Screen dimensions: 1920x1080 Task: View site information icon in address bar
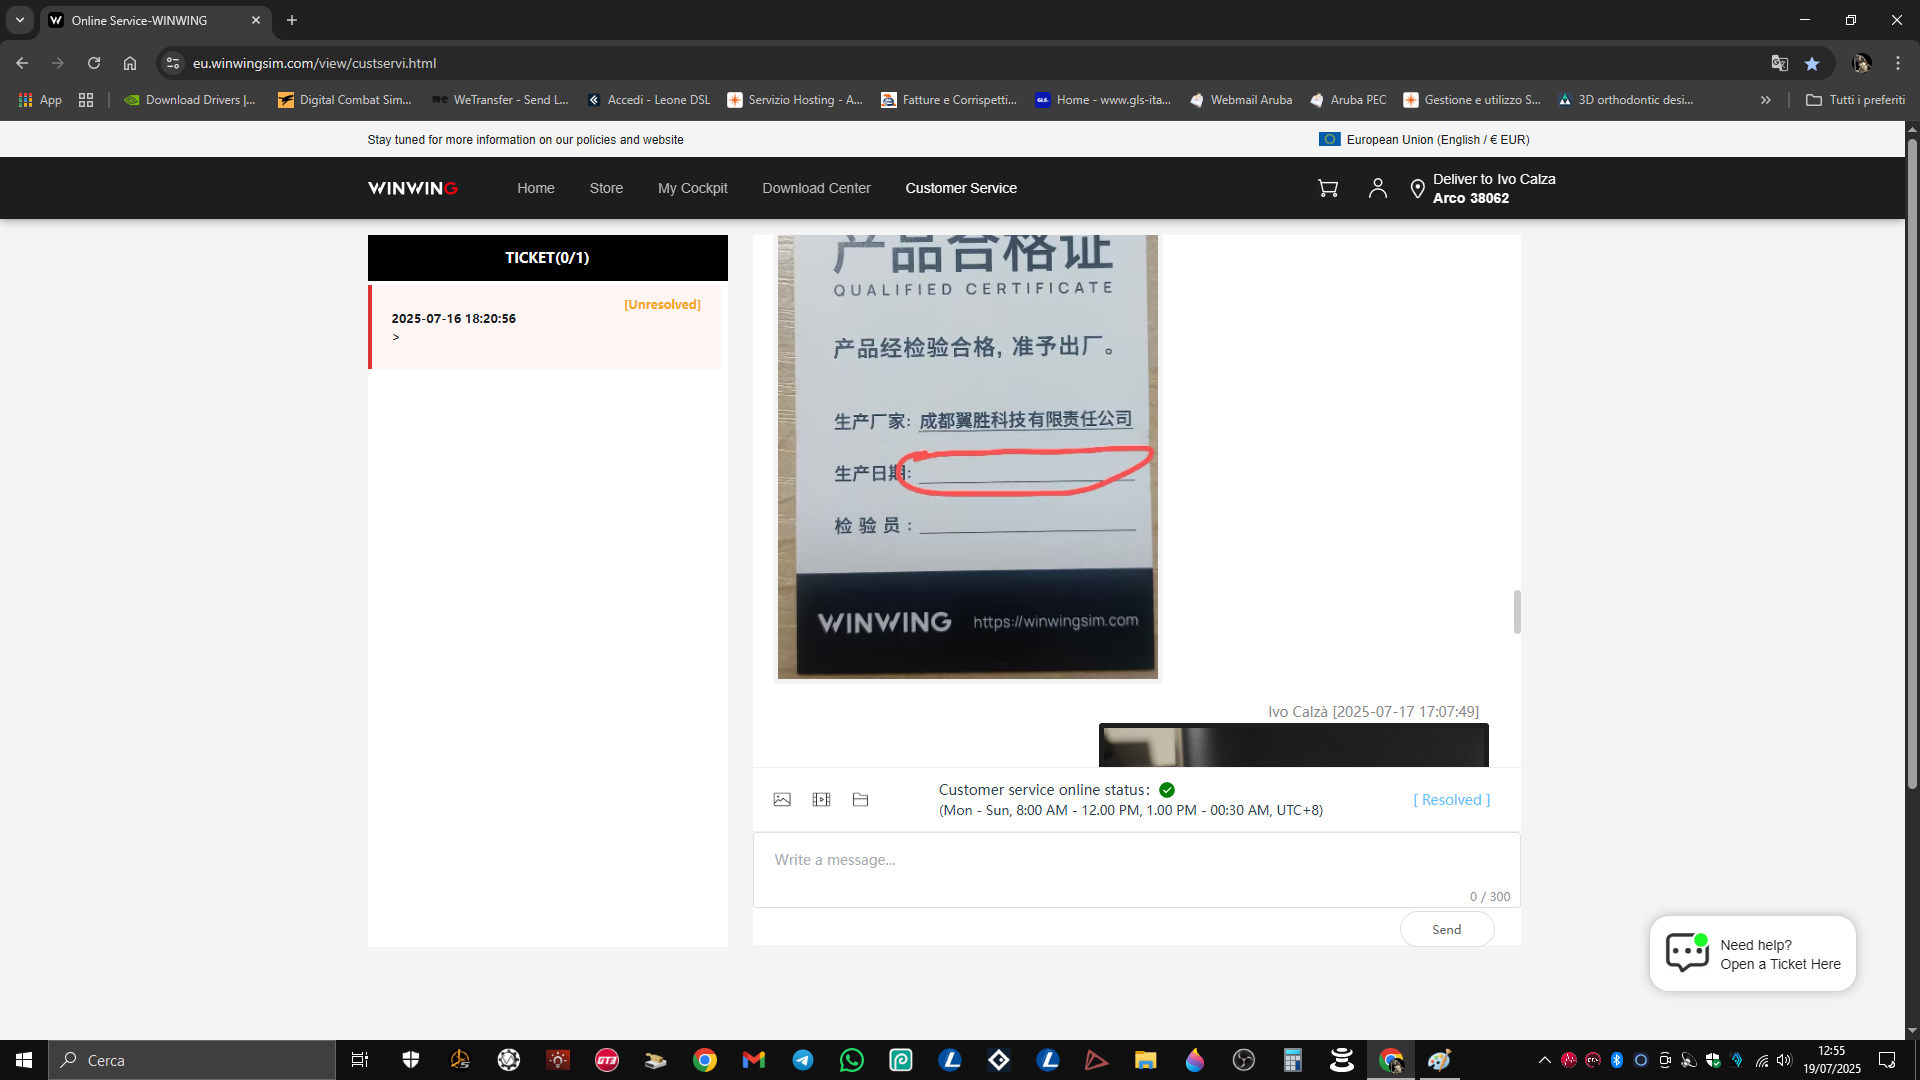173,63
